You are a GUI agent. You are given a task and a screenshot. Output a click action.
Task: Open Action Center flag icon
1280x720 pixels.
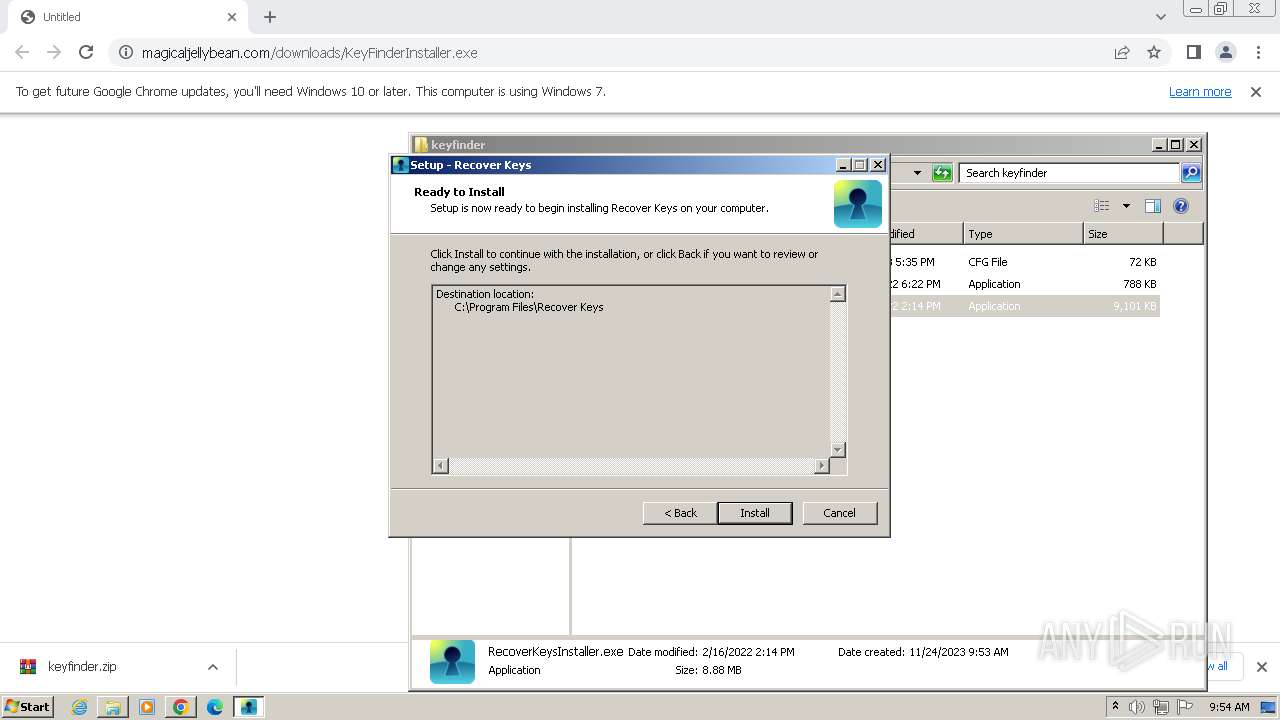point(1184,707)
